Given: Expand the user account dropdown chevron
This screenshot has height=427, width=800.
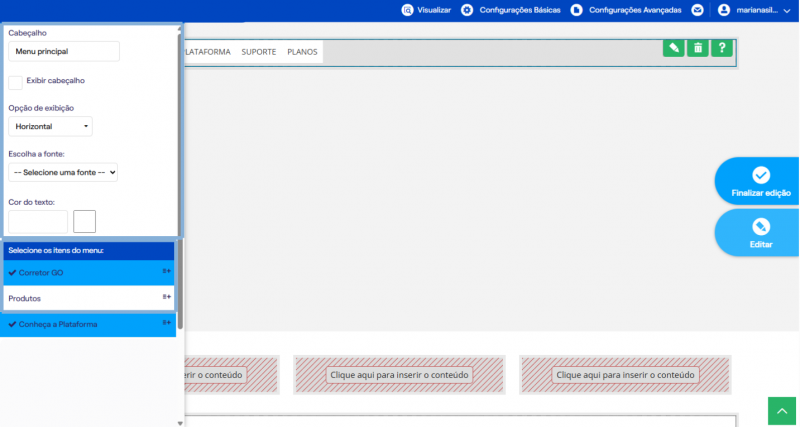Looking at the screenshot, I should pyautogui.click(x=786, y=11).
